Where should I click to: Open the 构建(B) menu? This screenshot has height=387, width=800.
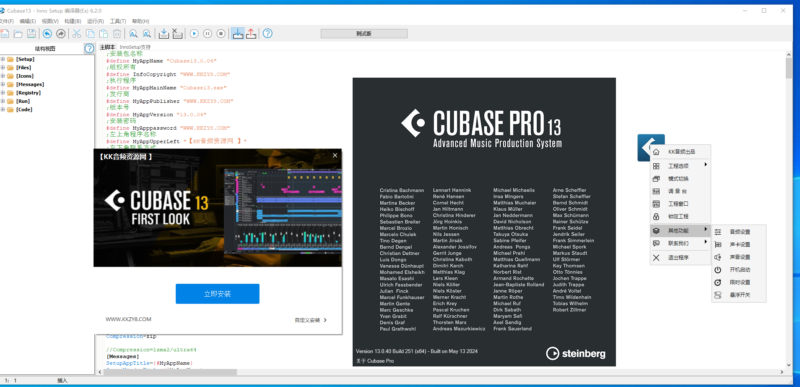(72, 21)
